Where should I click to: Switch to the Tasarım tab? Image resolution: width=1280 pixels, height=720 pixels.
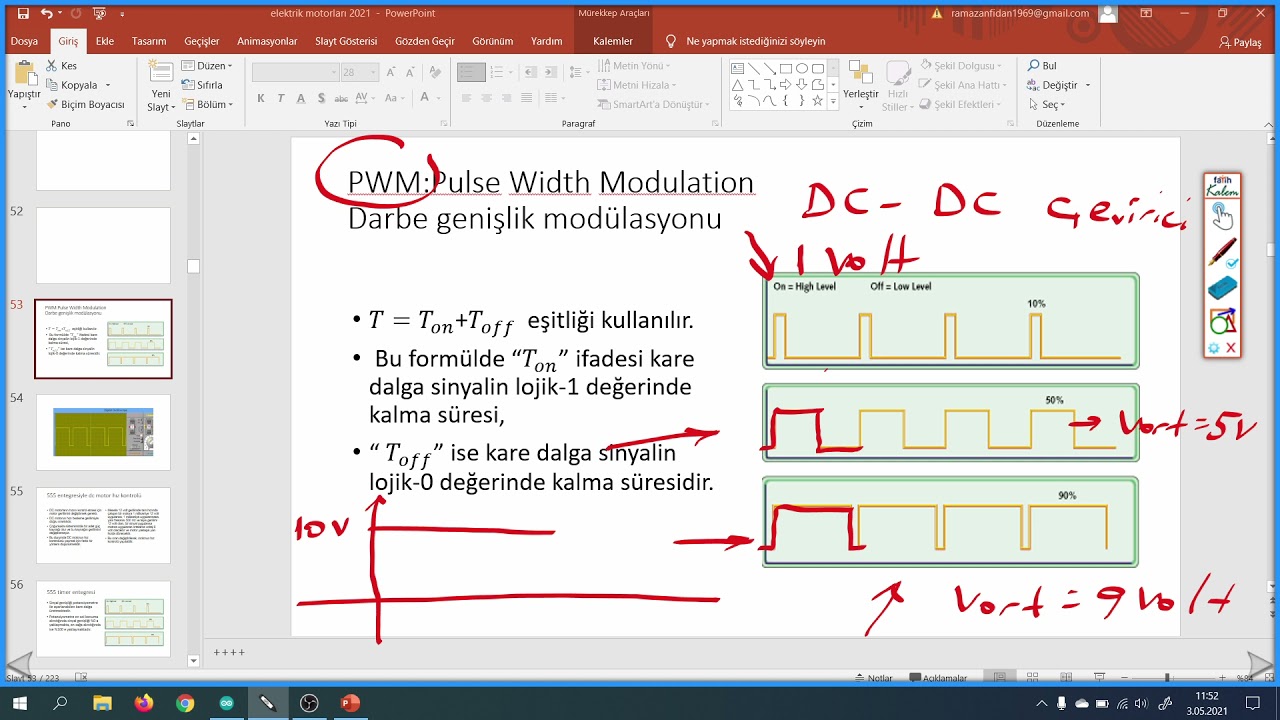pyautogui.click(x=149, y=41)
